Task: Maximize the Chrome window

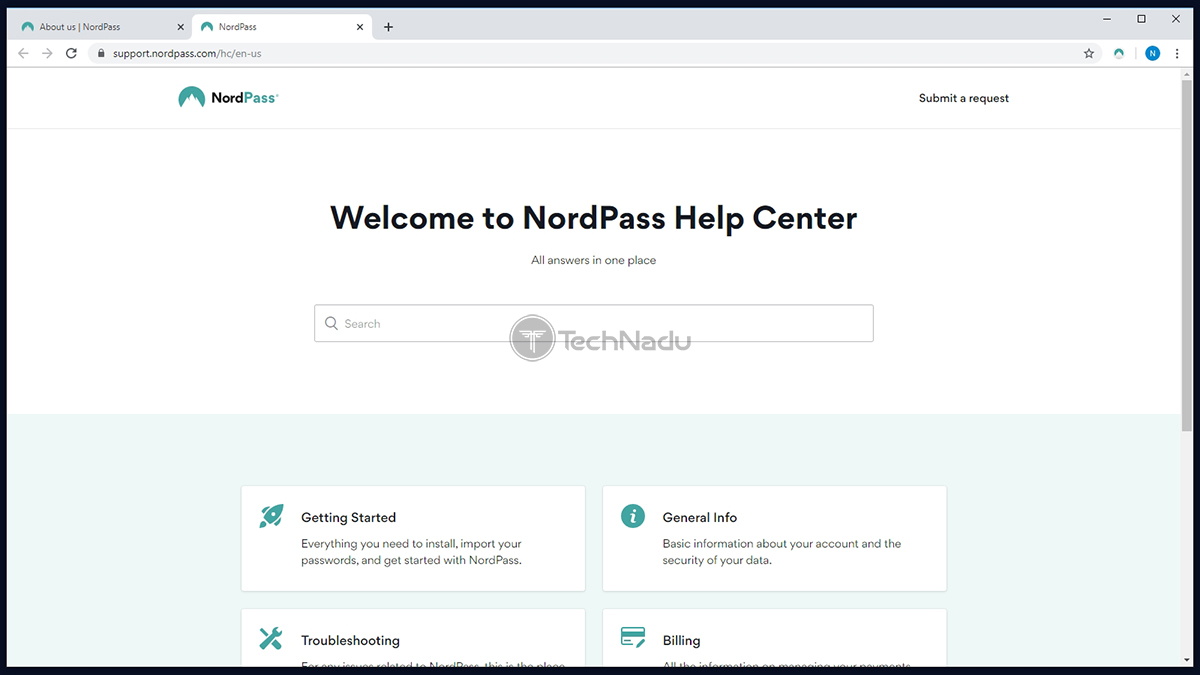Action: pos(1141,18)
